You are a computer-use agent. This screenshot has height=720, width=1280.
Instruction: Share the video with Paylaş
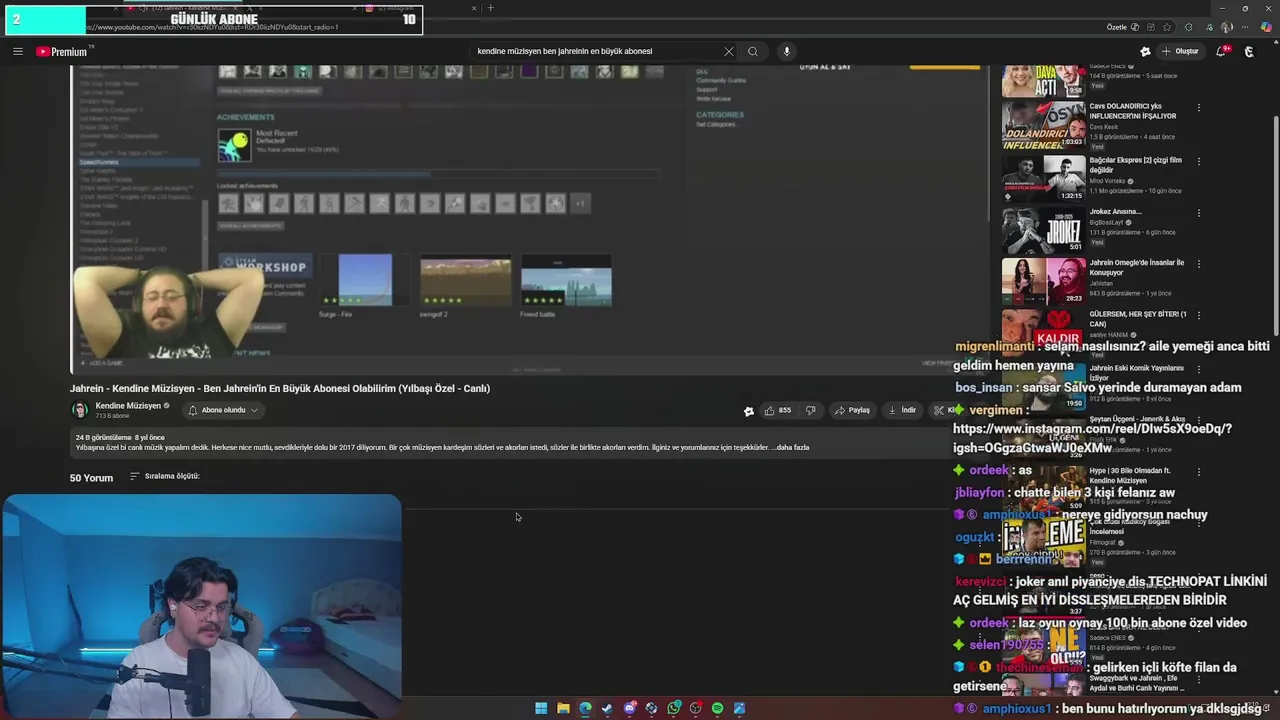pyautogui.click(x=853, y=410)
